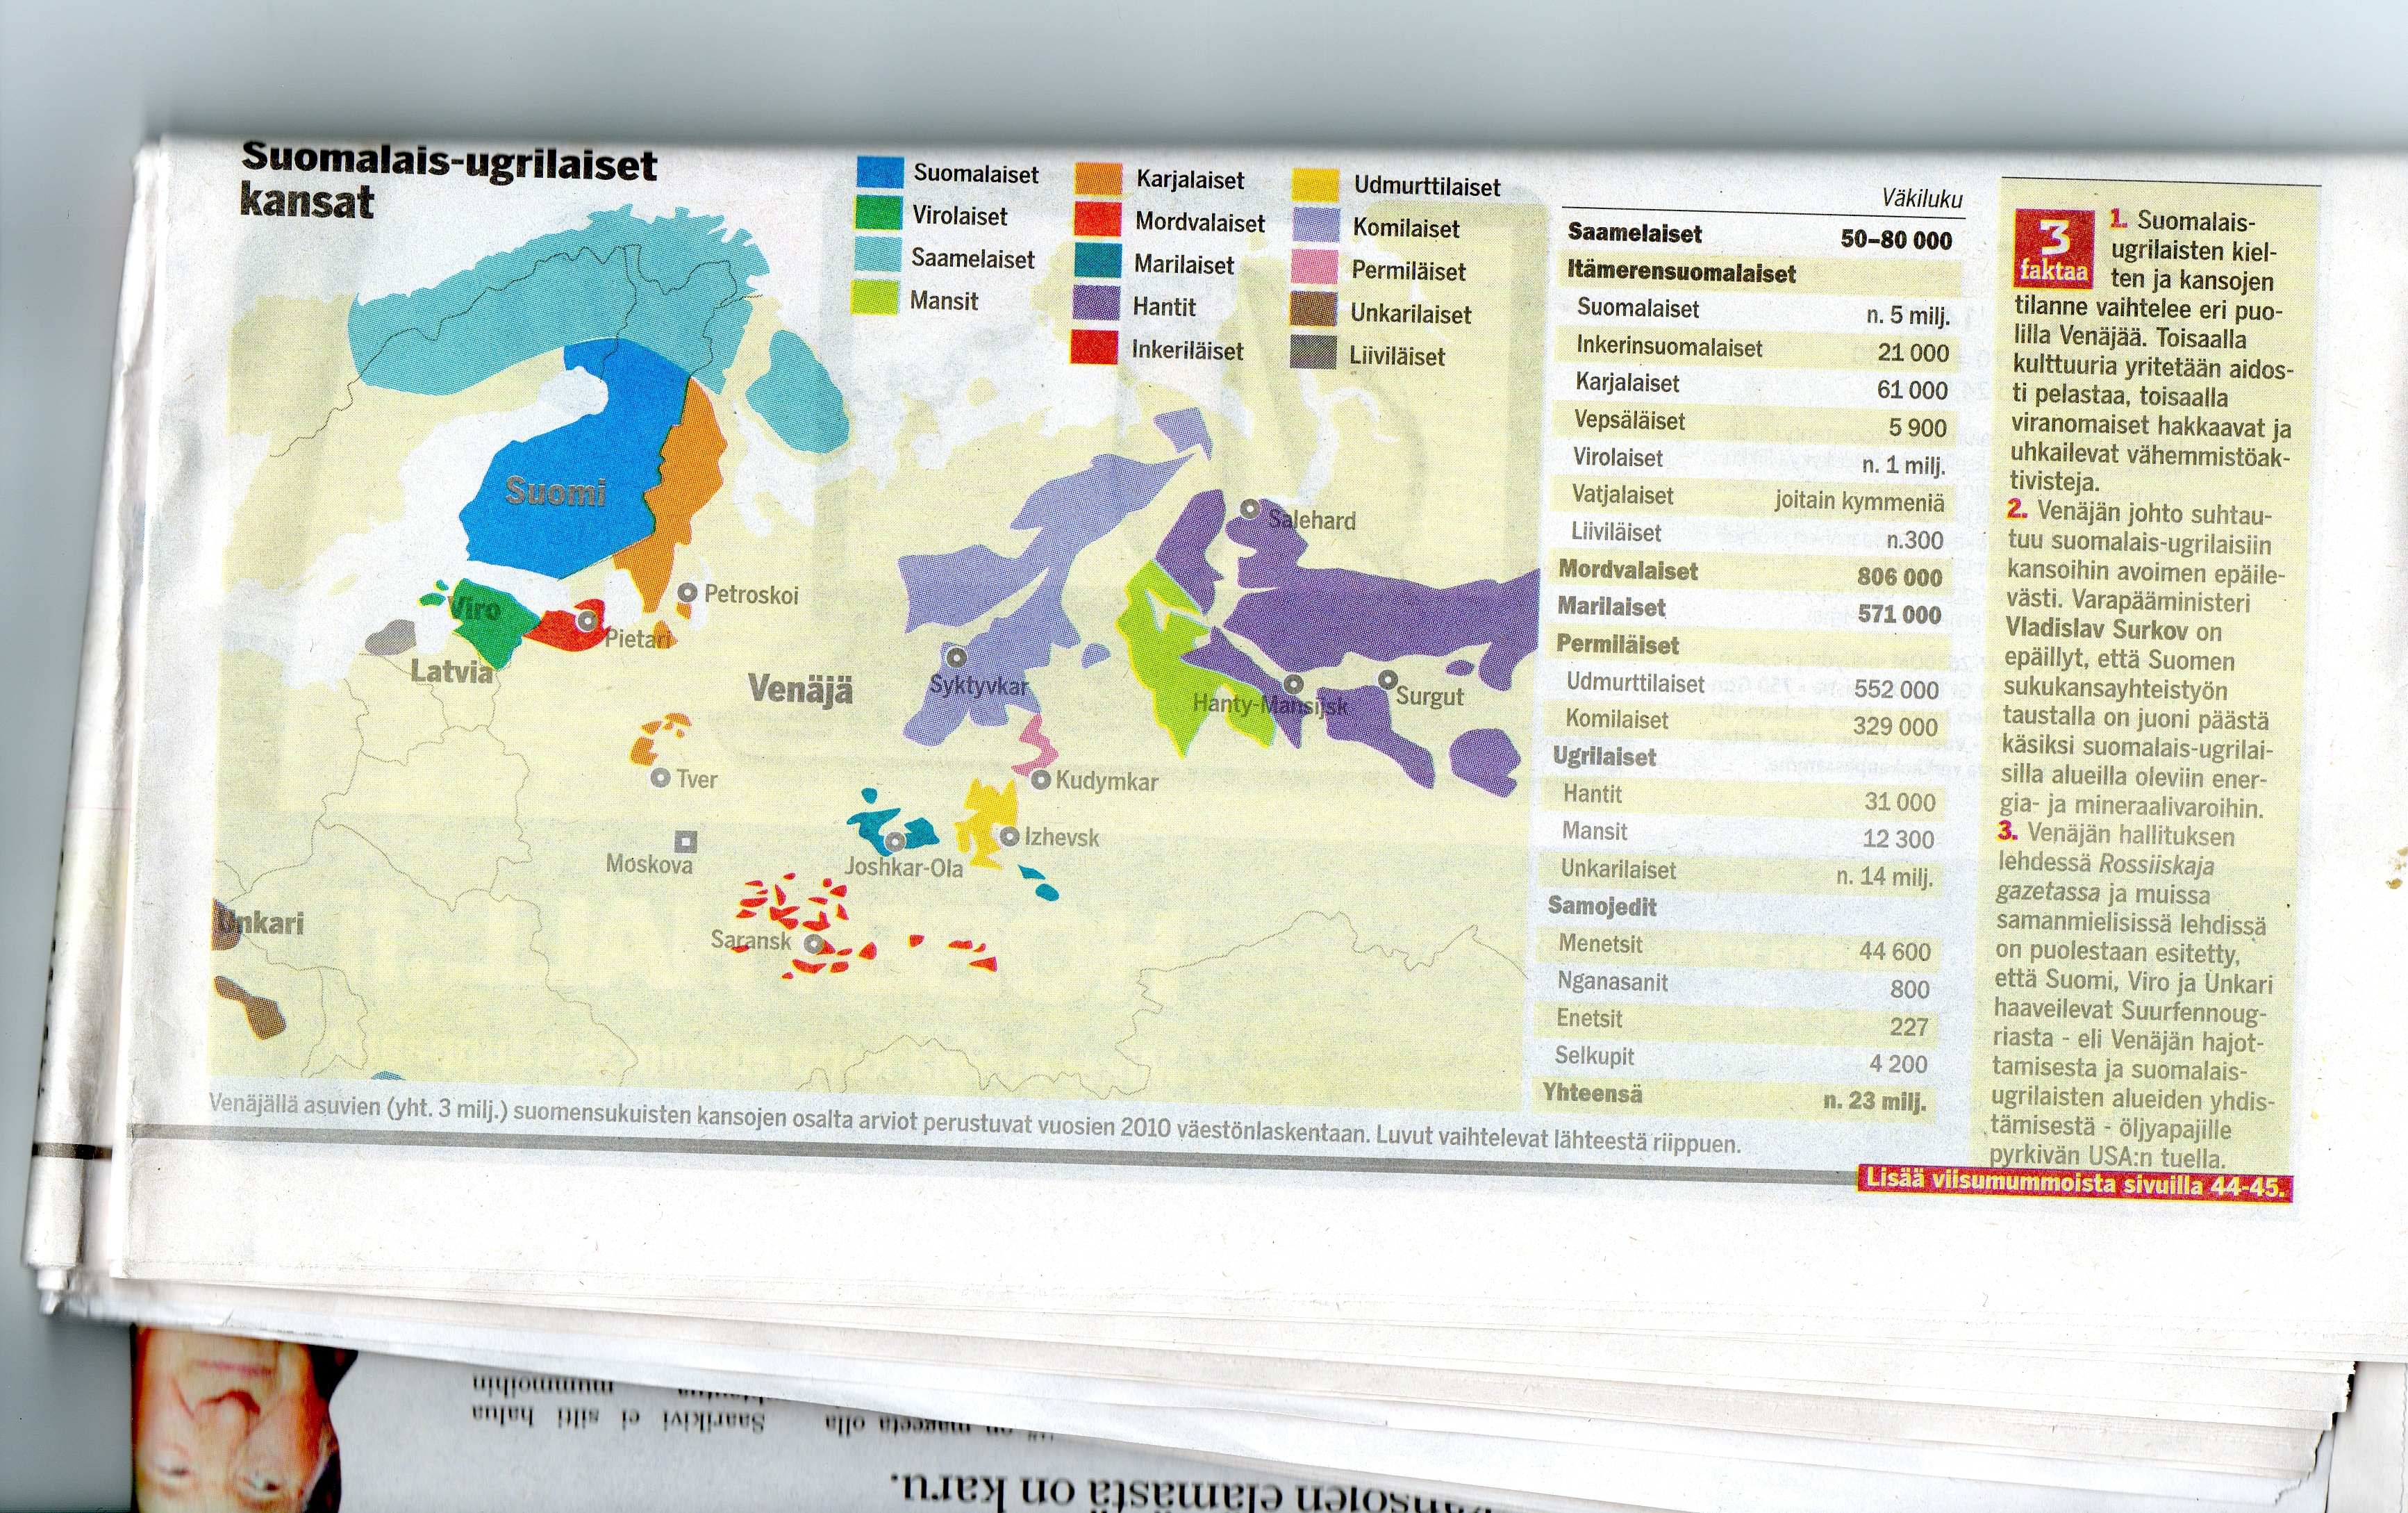Click the blue Suomalaiset legend swatch

pyautogui.click(x=880, y=172)
